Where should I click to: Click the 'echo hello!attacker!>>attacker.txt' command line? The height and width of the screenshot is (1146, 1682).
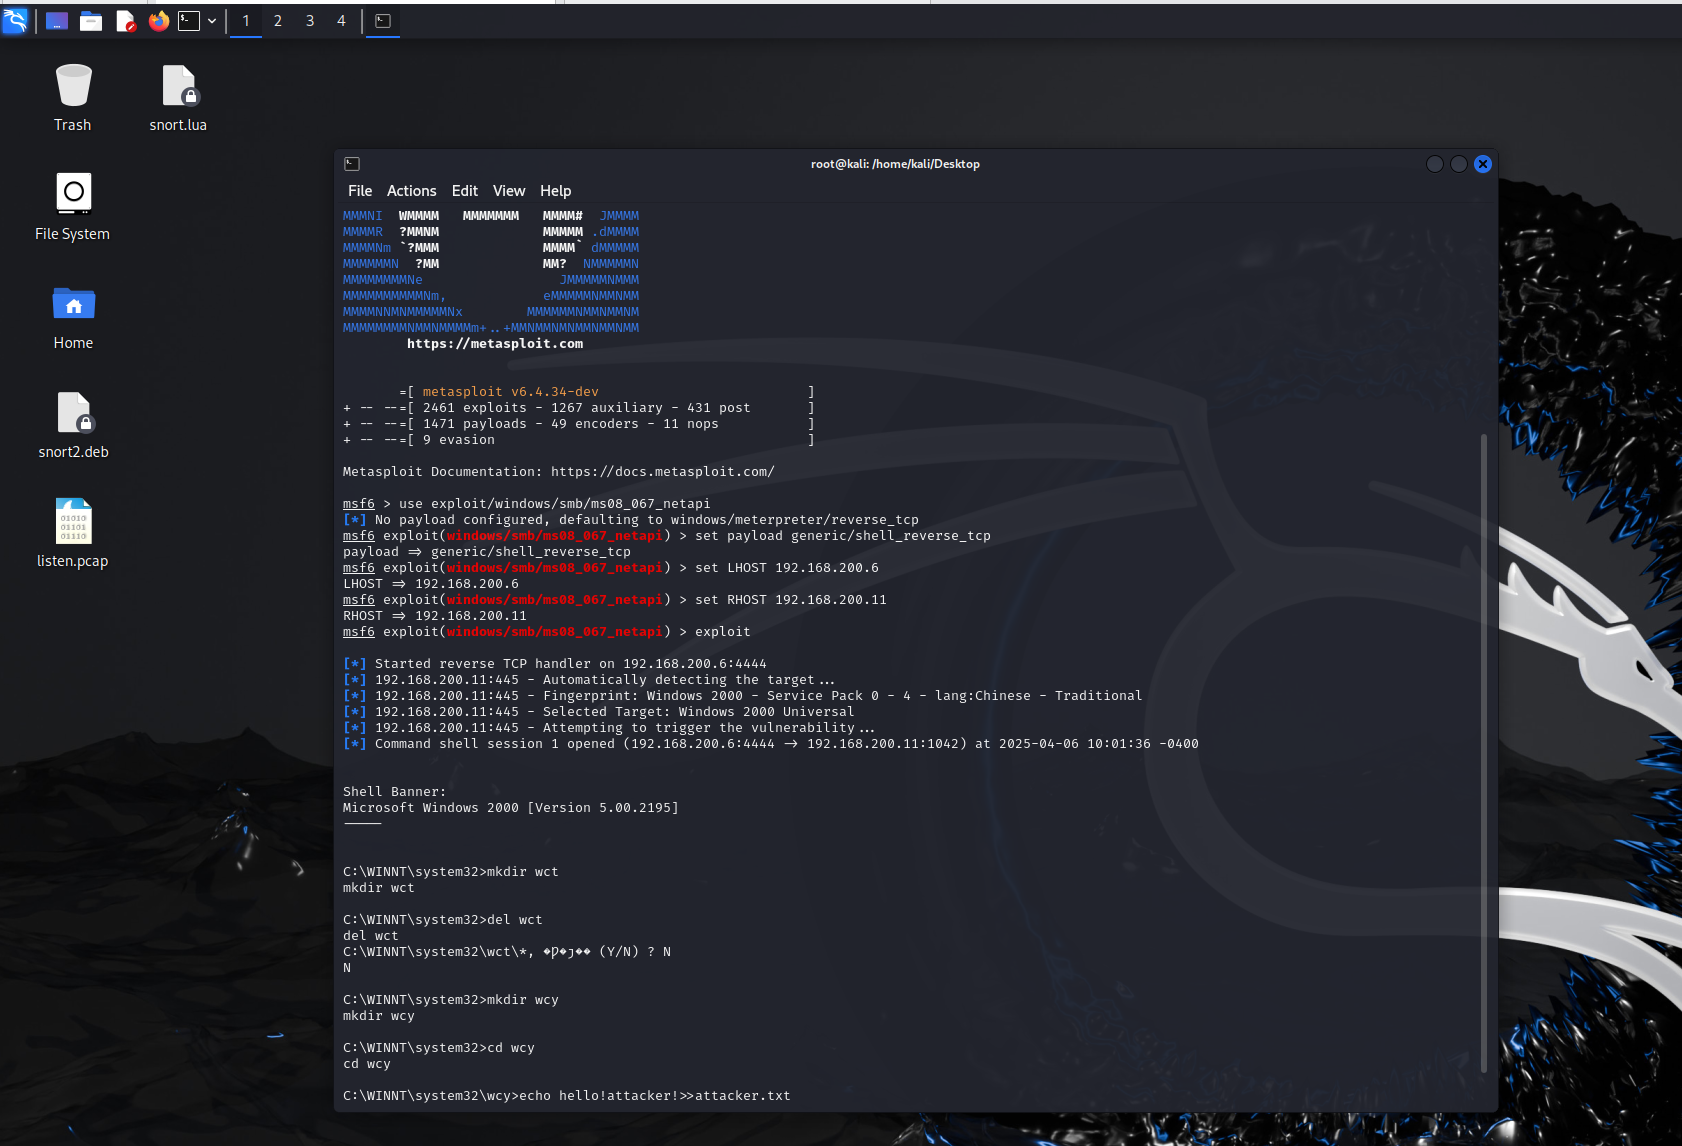567,1096
